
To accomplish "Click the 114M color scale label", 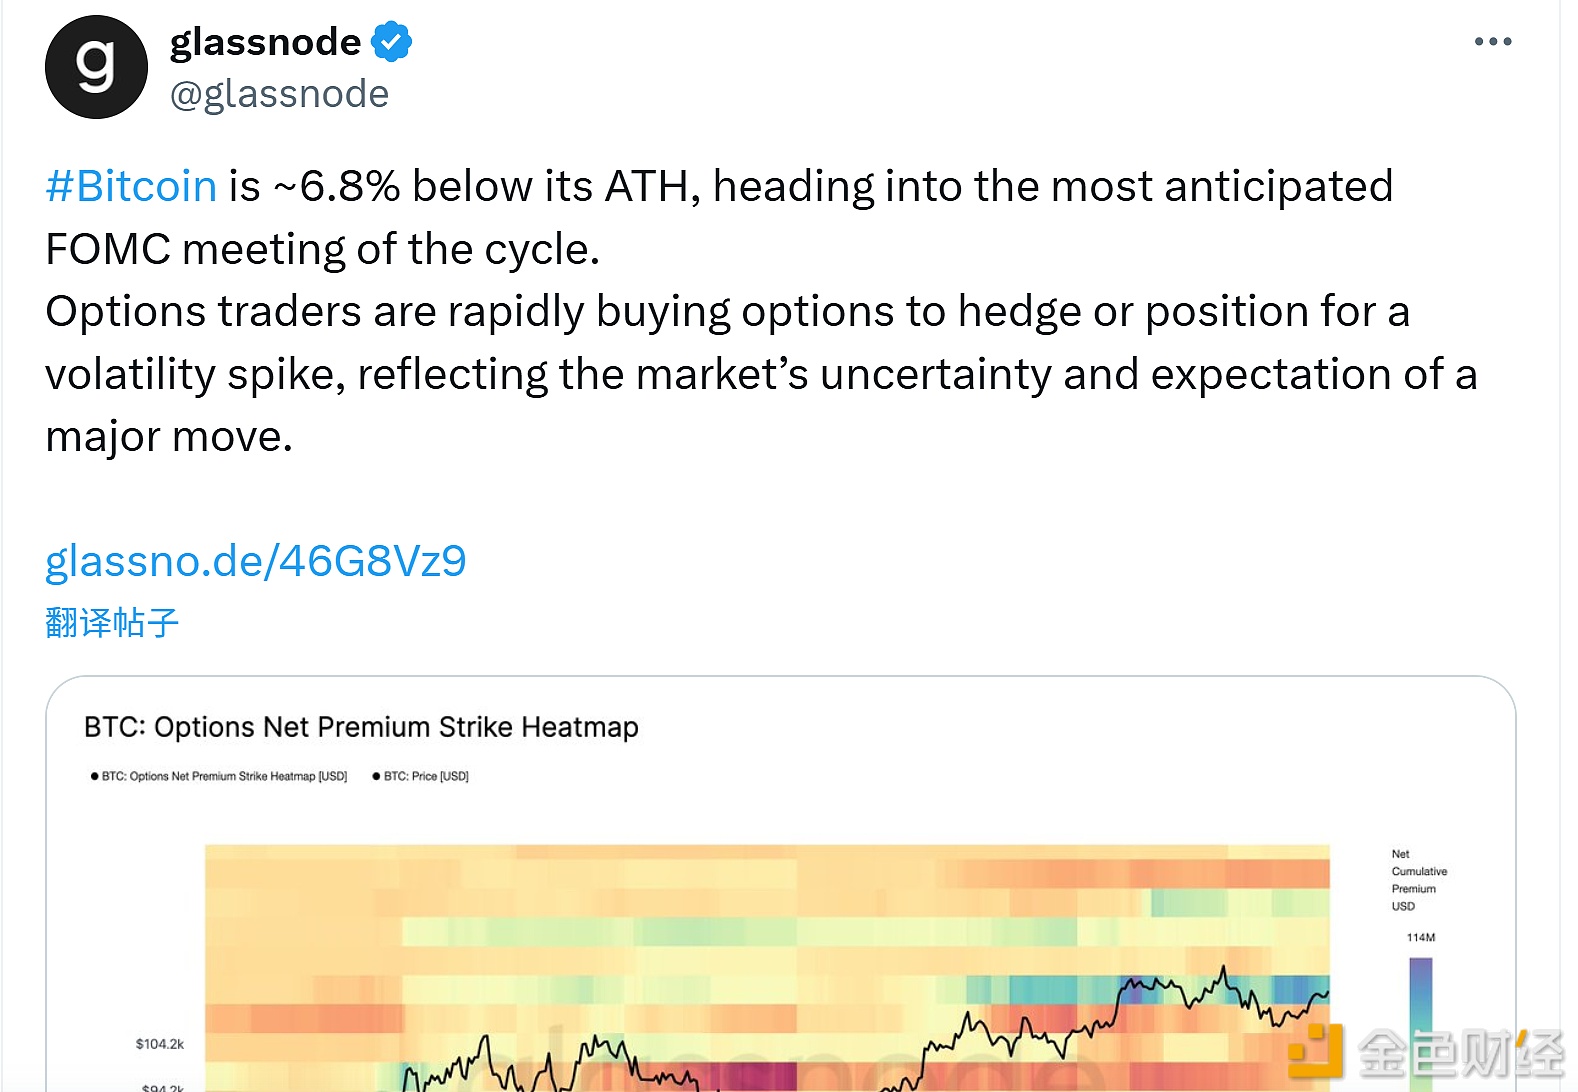I will (1420, 937).
